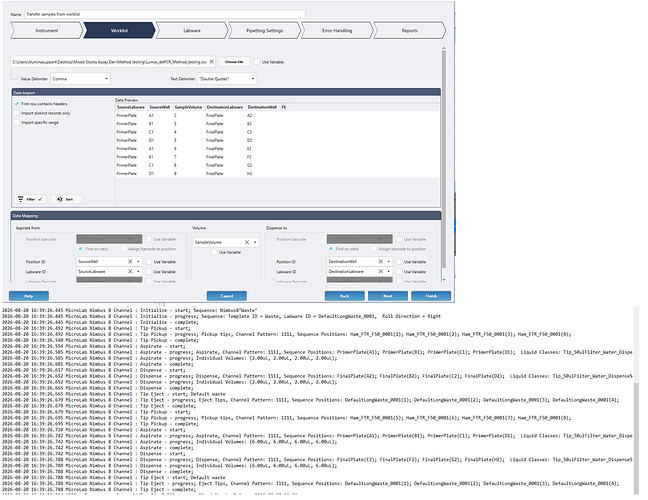This screenshot has width=648, height=500.
Task: Open the Pipetting Settings step
Action: (264, 31)
